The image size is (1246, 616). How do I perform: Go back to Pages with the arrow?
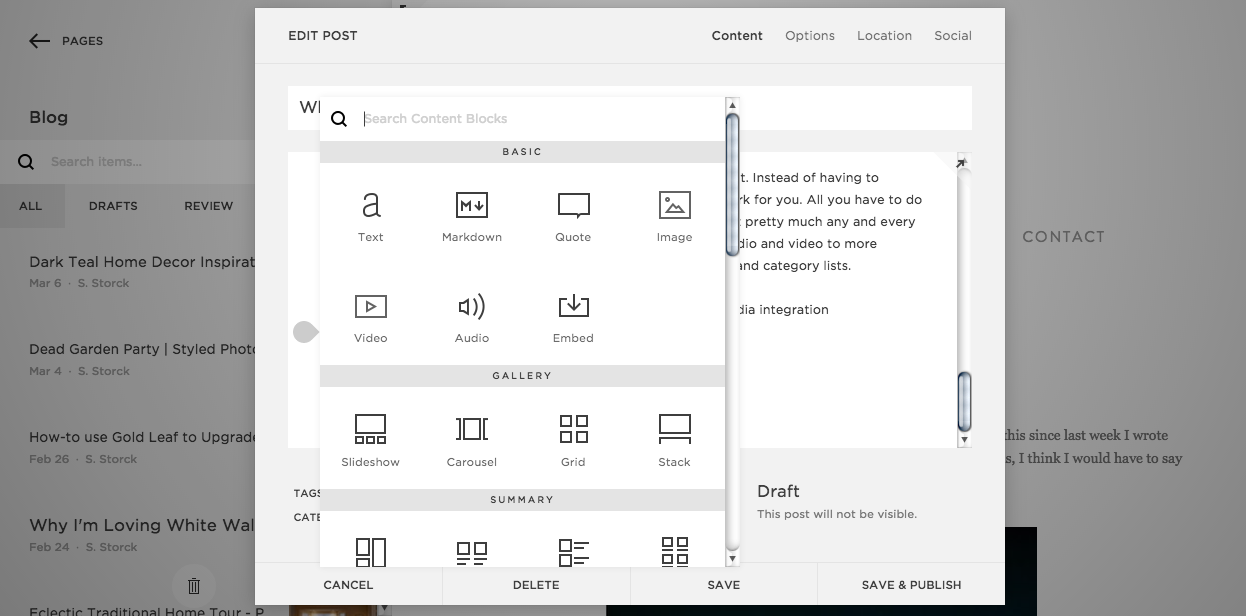point(39,41)
